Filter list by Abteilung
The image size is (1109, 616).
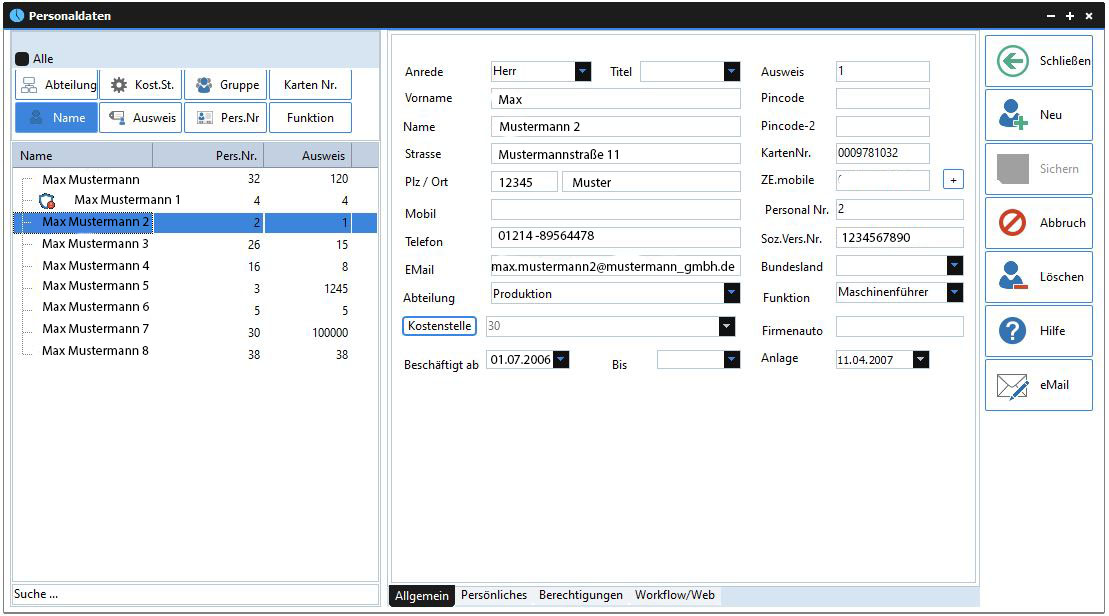pyautogui.click(x=57, y=85)
